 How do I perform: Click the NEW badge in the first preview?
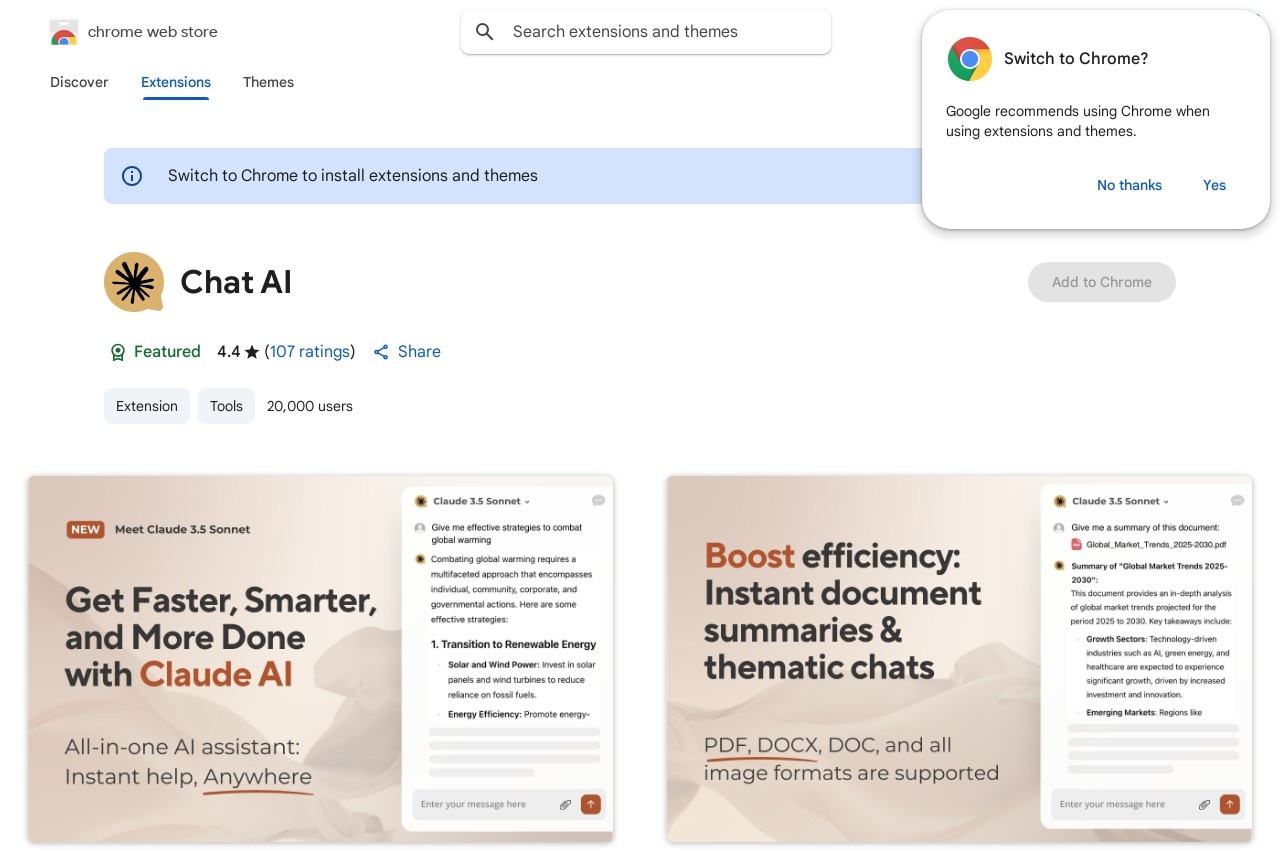click(86, 530)
